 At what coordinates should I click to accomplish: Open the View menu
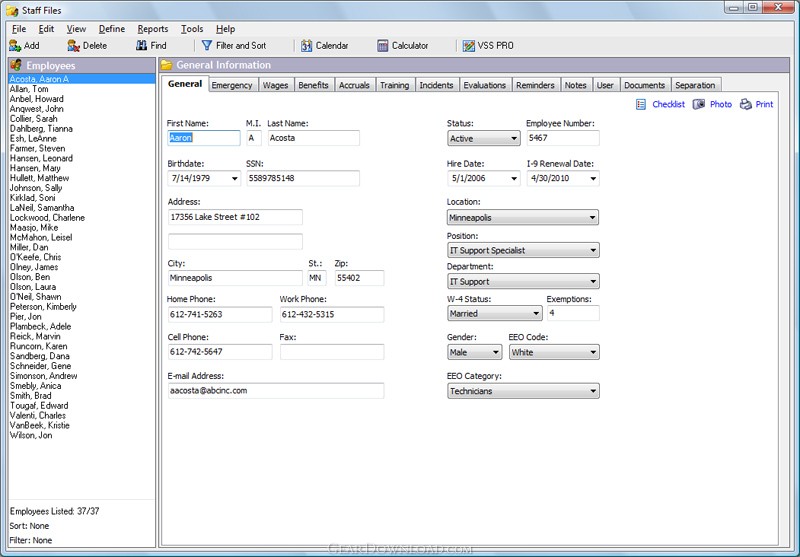(x=76, y=29)
